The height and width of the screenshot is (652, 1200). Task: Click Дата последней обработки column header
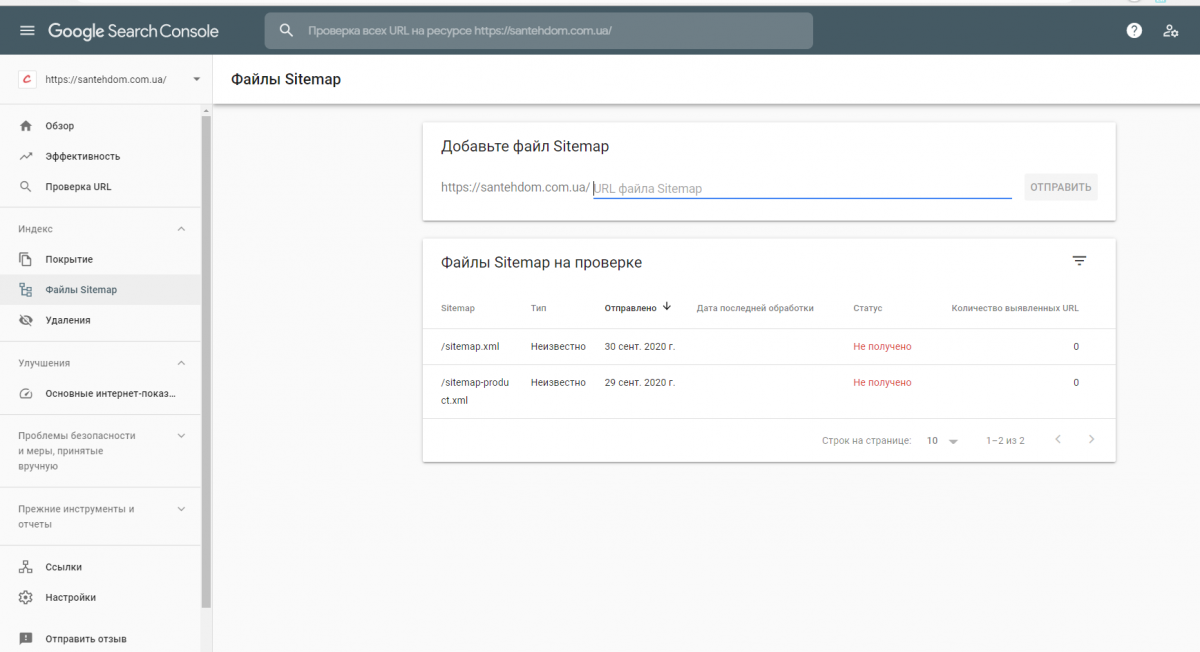755,308
